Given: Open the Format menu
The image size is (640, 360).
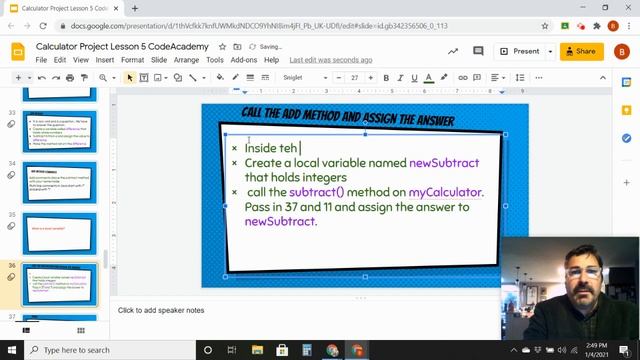Looking at the screenshot, I should click(x=133, y=60).
